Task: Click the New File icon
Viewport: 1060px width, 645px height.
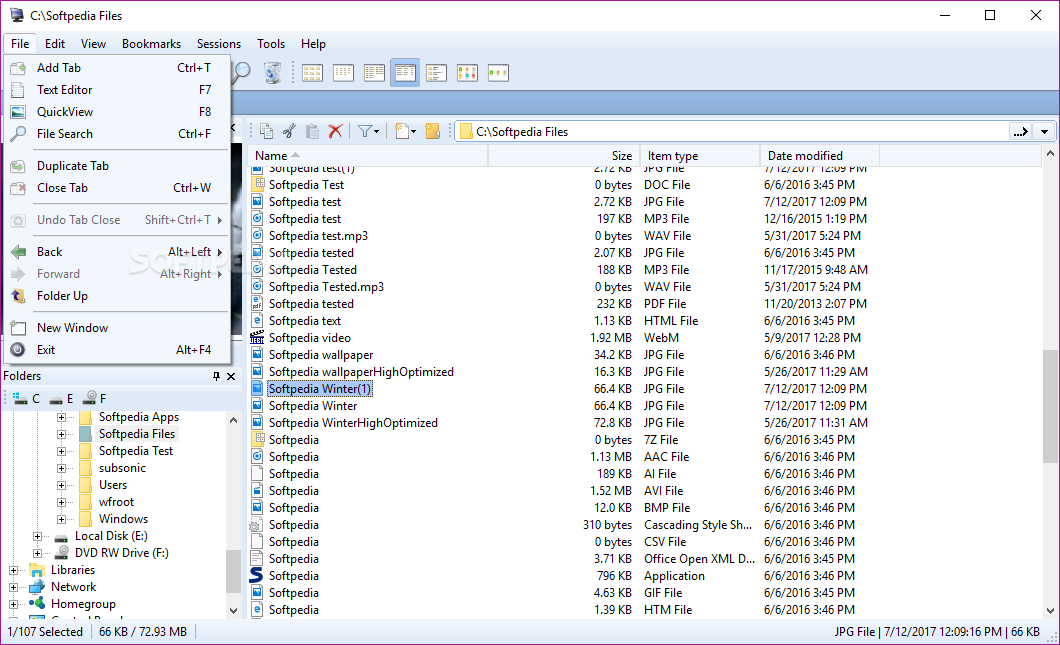Action: click(402, 131)
